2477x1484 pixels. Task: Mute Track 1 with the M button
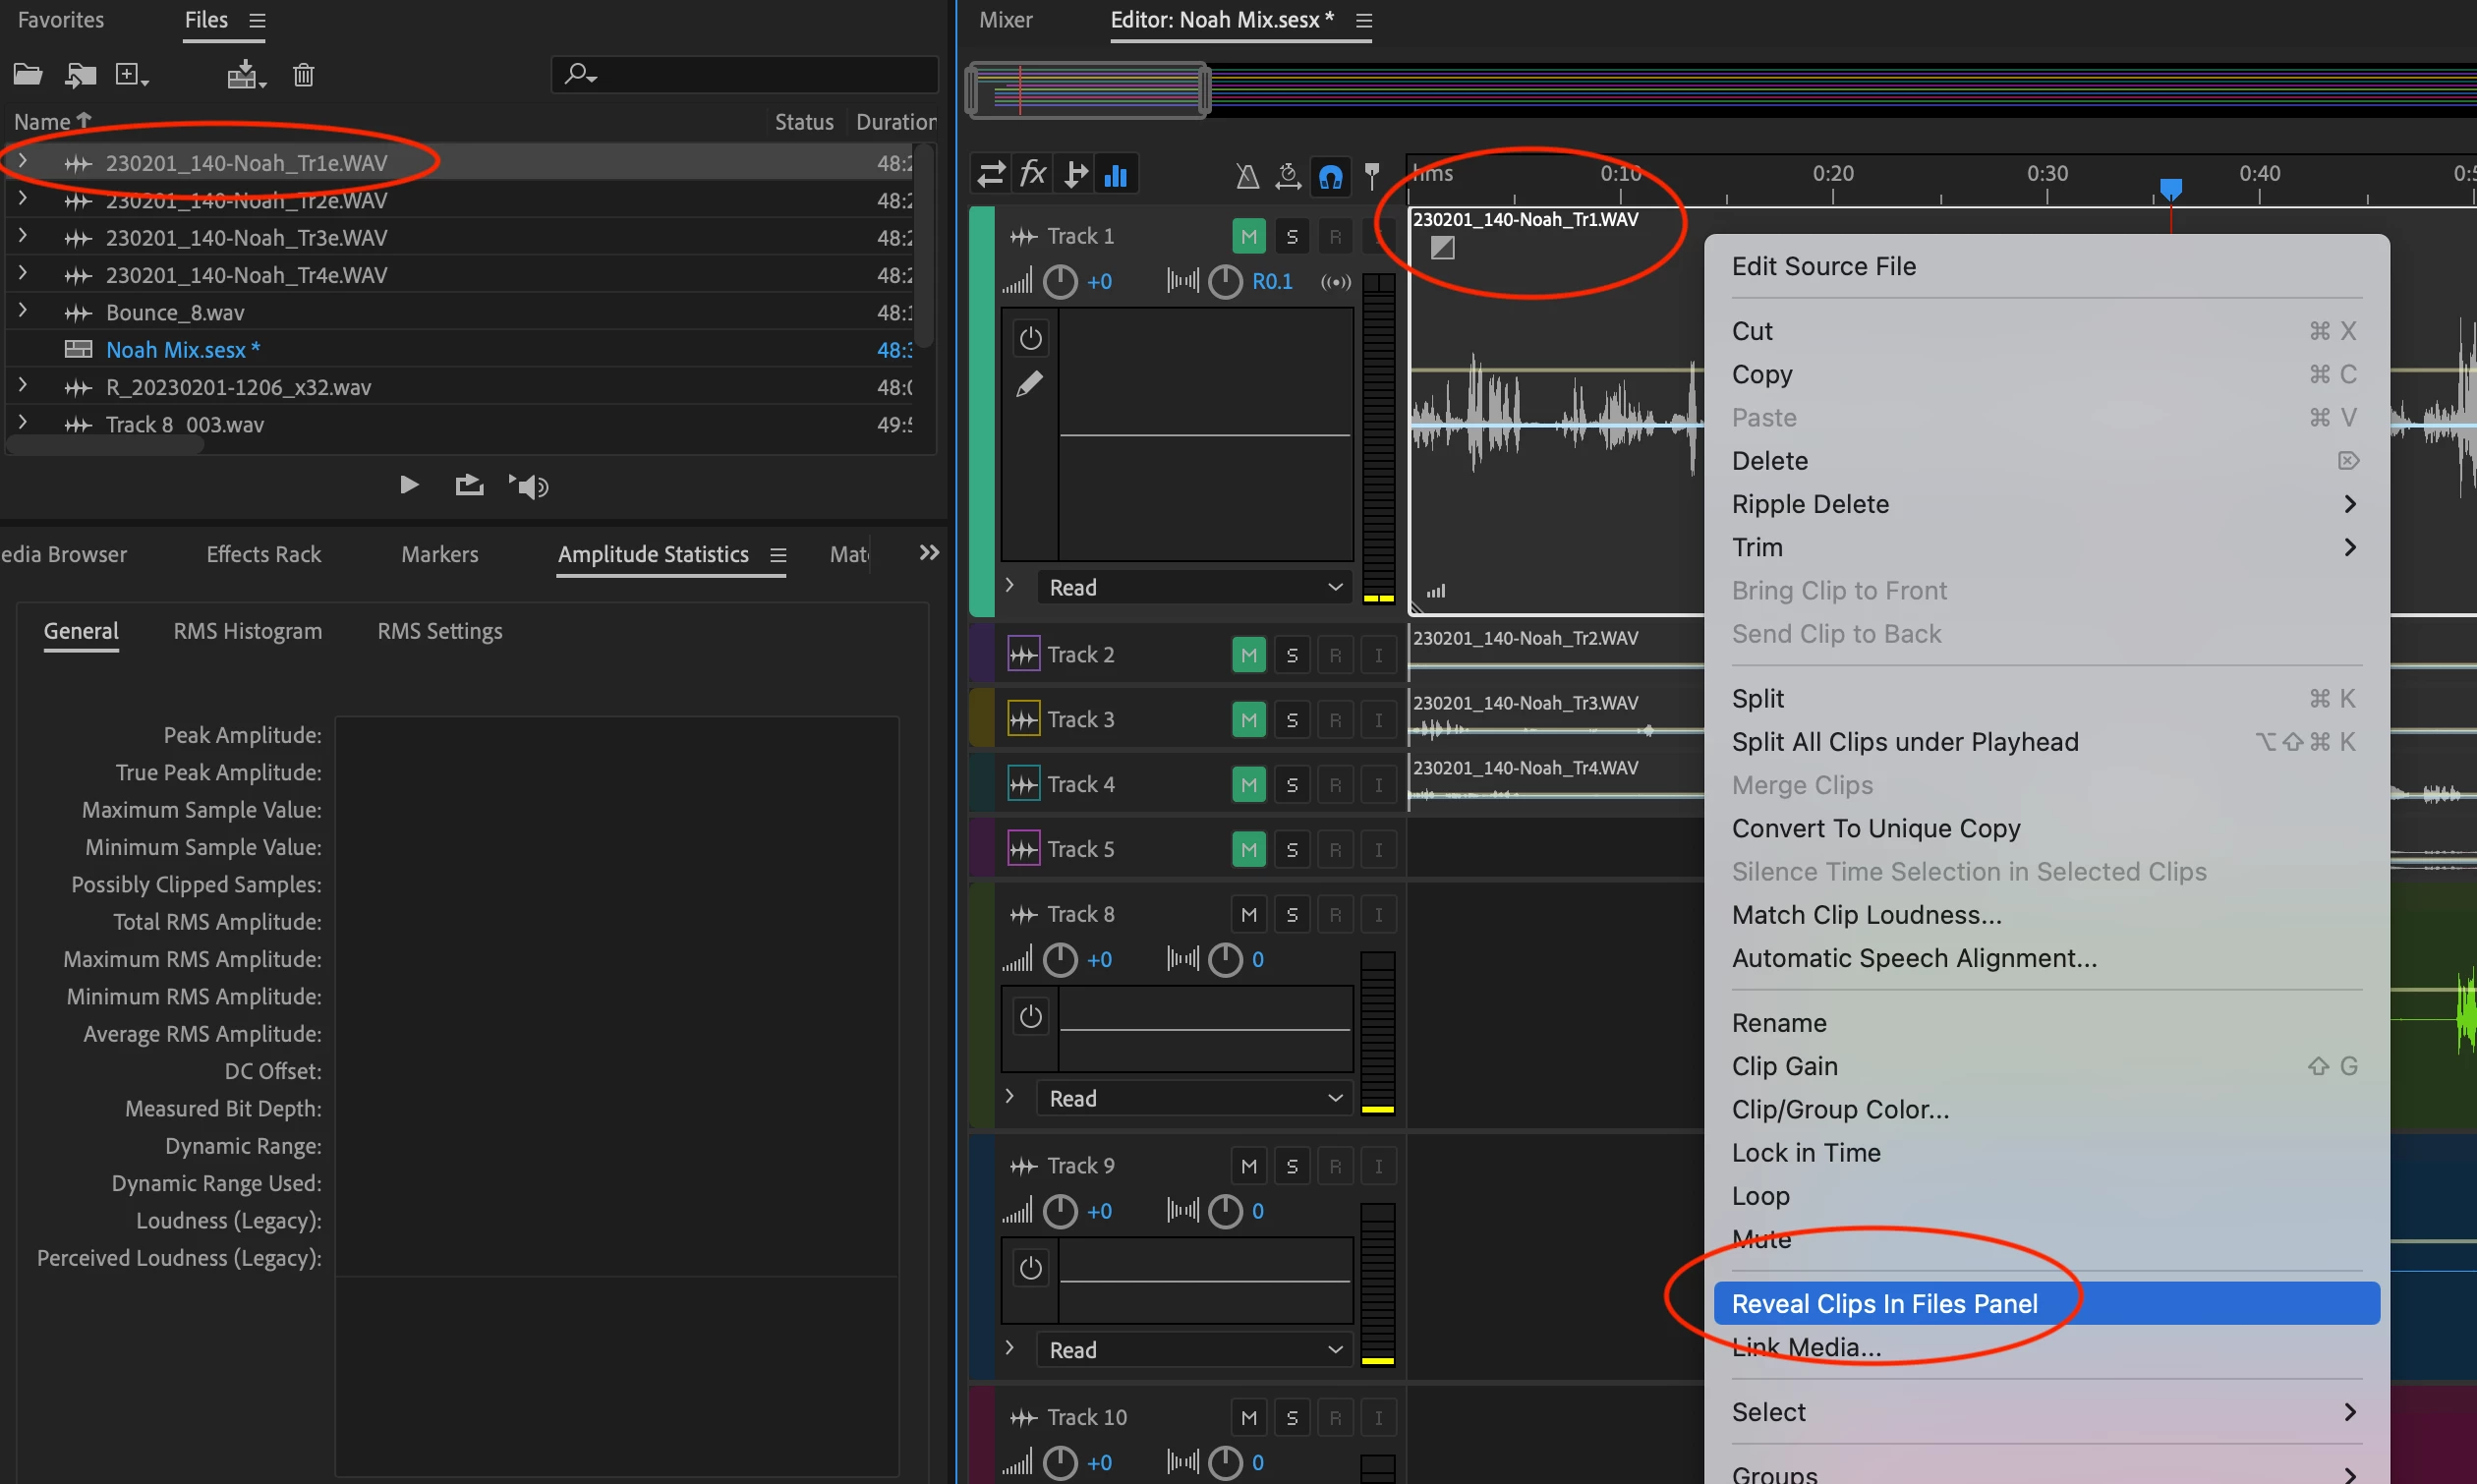click(1247, 235)
